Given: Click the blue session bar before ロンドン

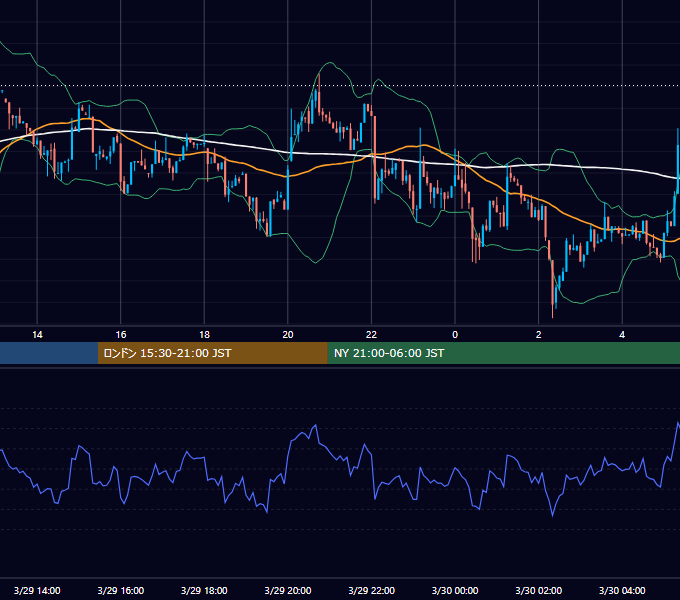Looking at the screenshot, I should [x=49, y=353].
